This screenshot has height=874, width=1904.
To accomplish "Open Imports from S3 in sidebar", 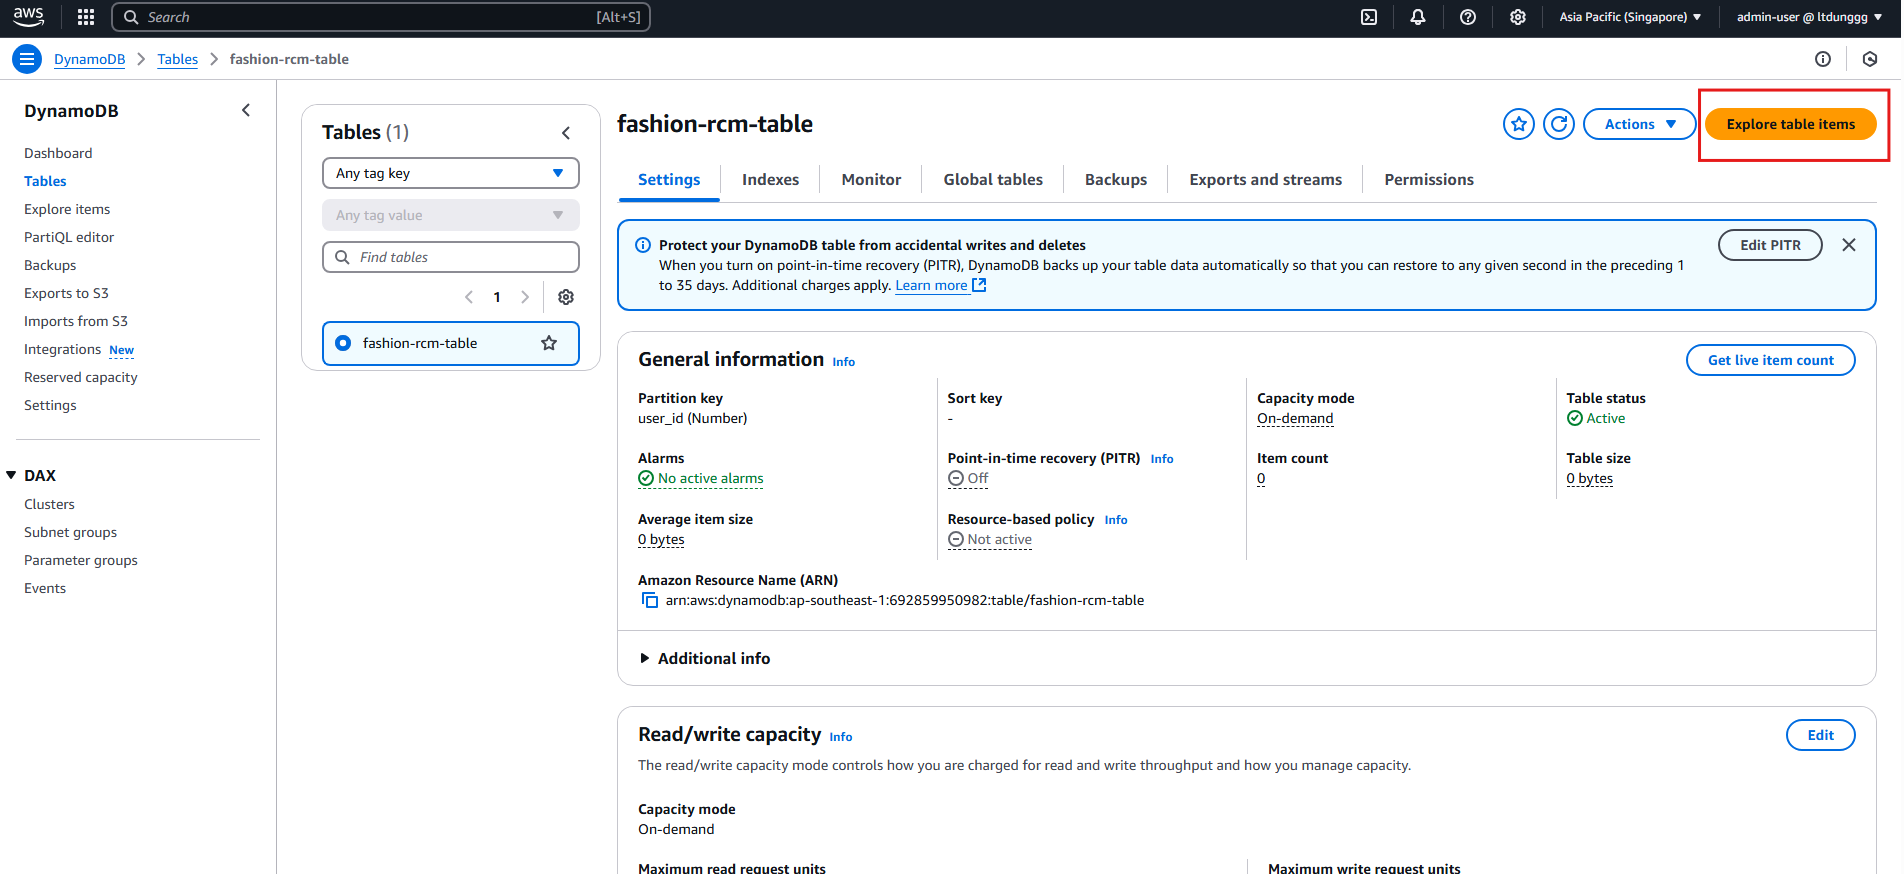I will click(x=76, y=321).
